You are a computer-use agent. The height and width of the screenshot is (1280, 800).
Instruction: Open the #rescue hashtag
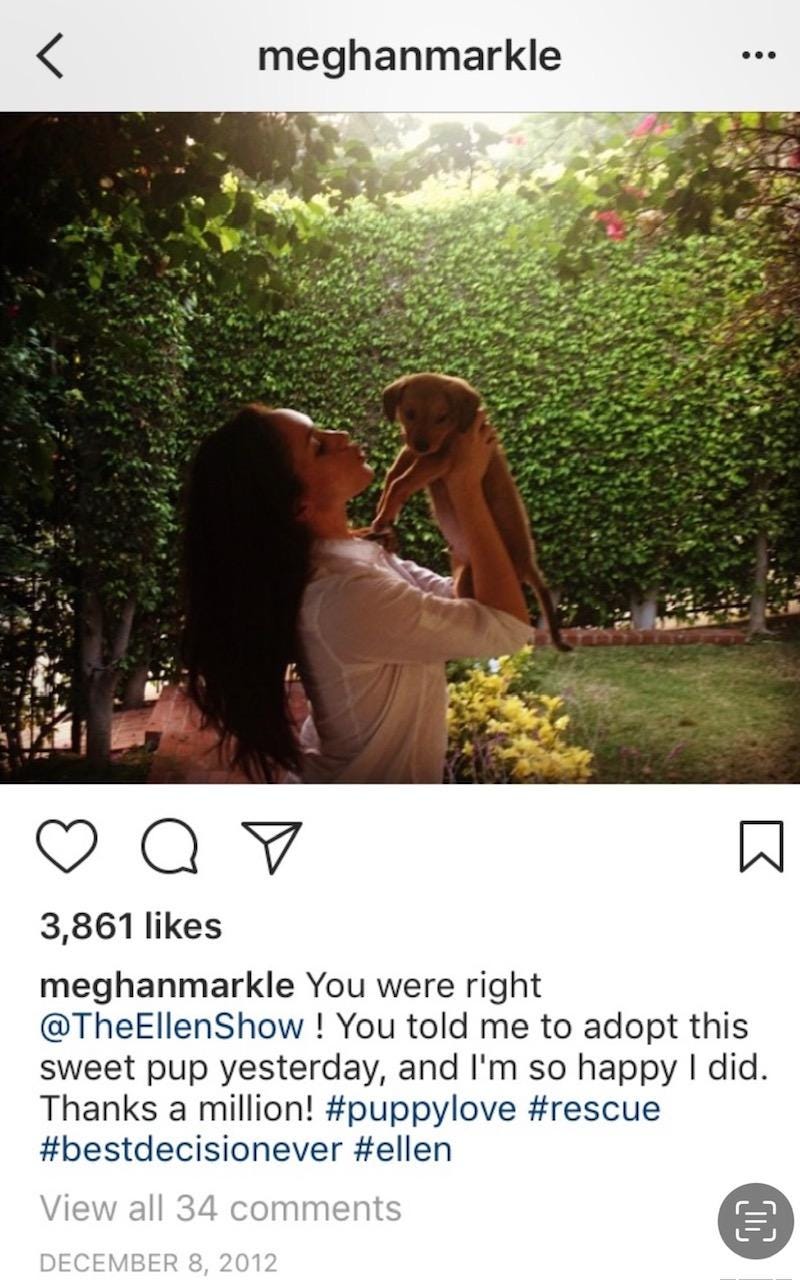click(x=592, y=1109)
